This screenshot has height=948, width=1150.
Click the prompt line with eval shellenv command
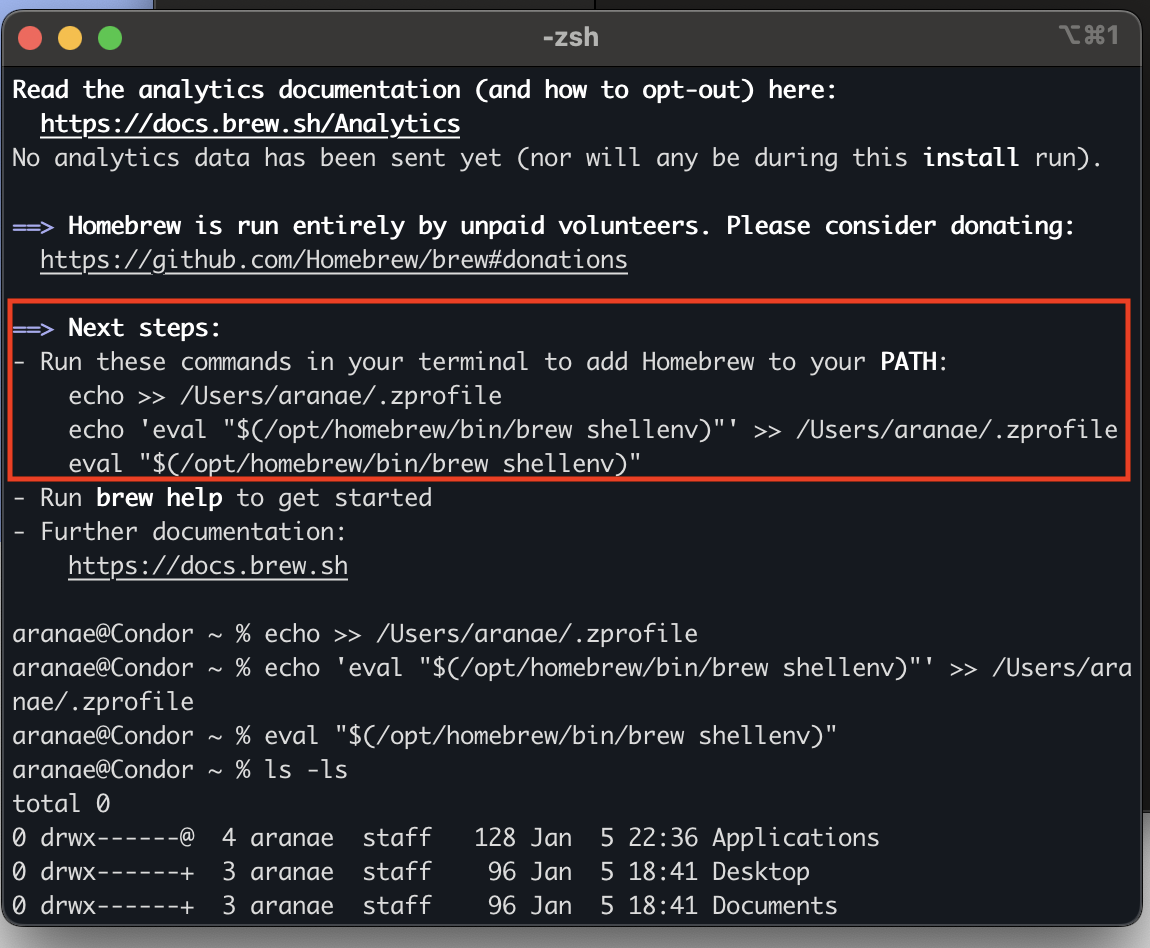(425, 735)
